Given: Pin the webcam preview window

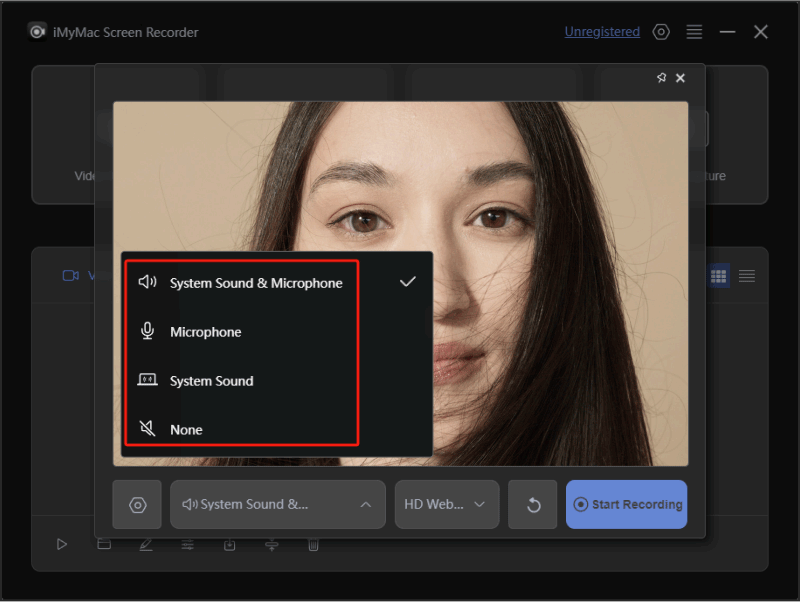Looking at the screenshot, I should (661, 78).
